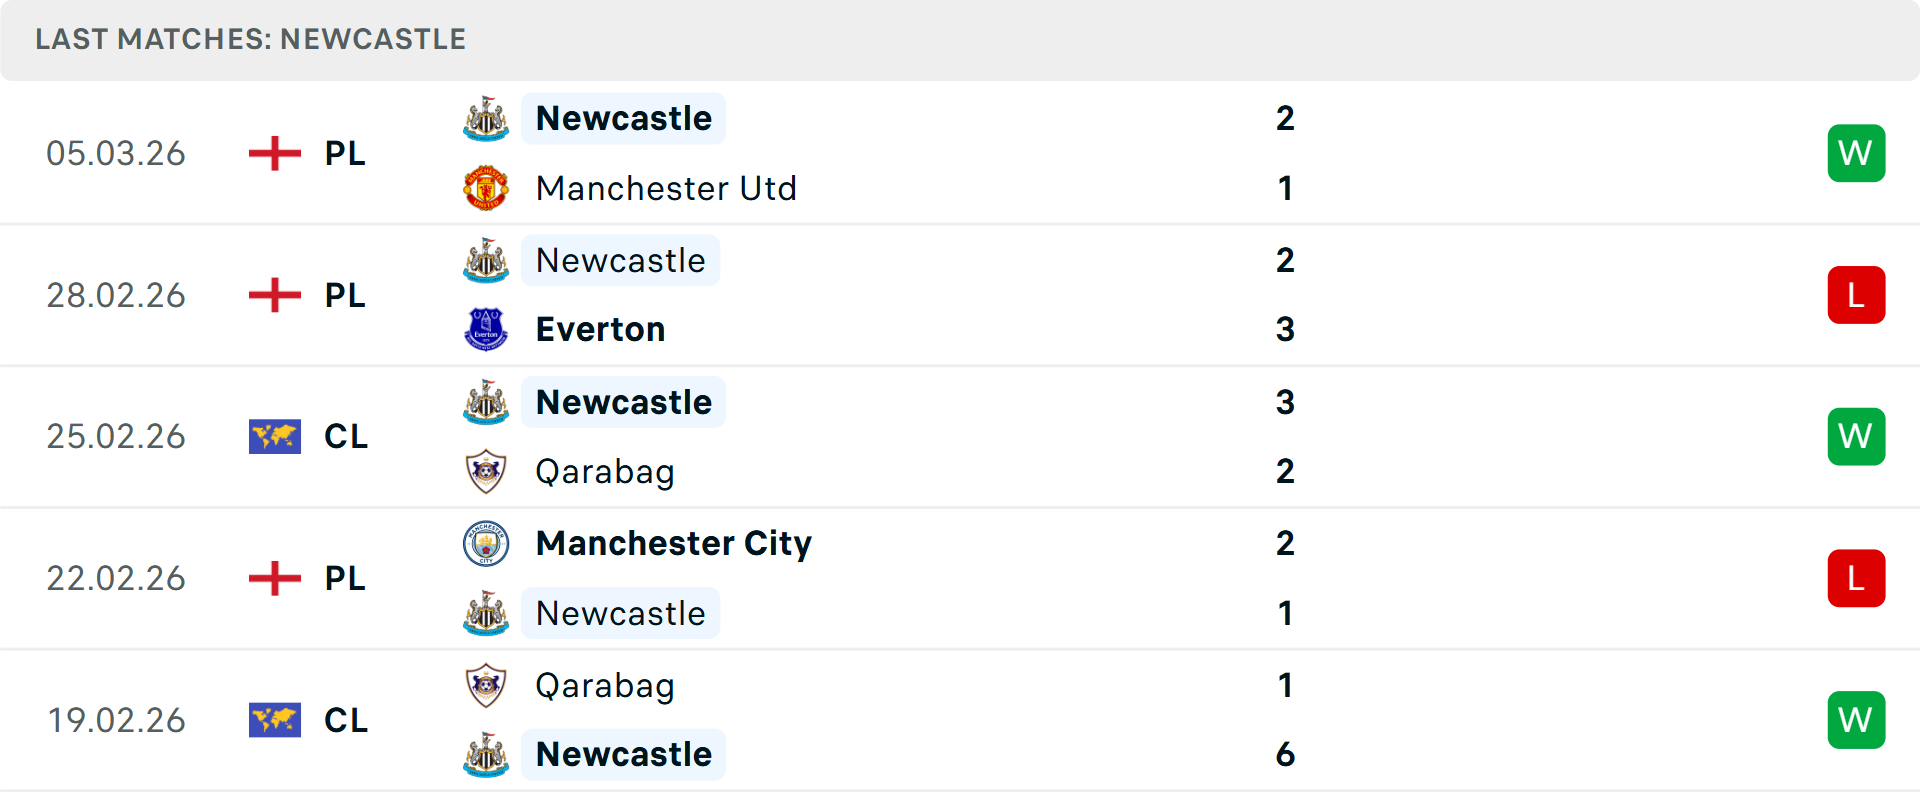Click the 'Manchester City' team name

pyautogui.click(x=673, y=544)
